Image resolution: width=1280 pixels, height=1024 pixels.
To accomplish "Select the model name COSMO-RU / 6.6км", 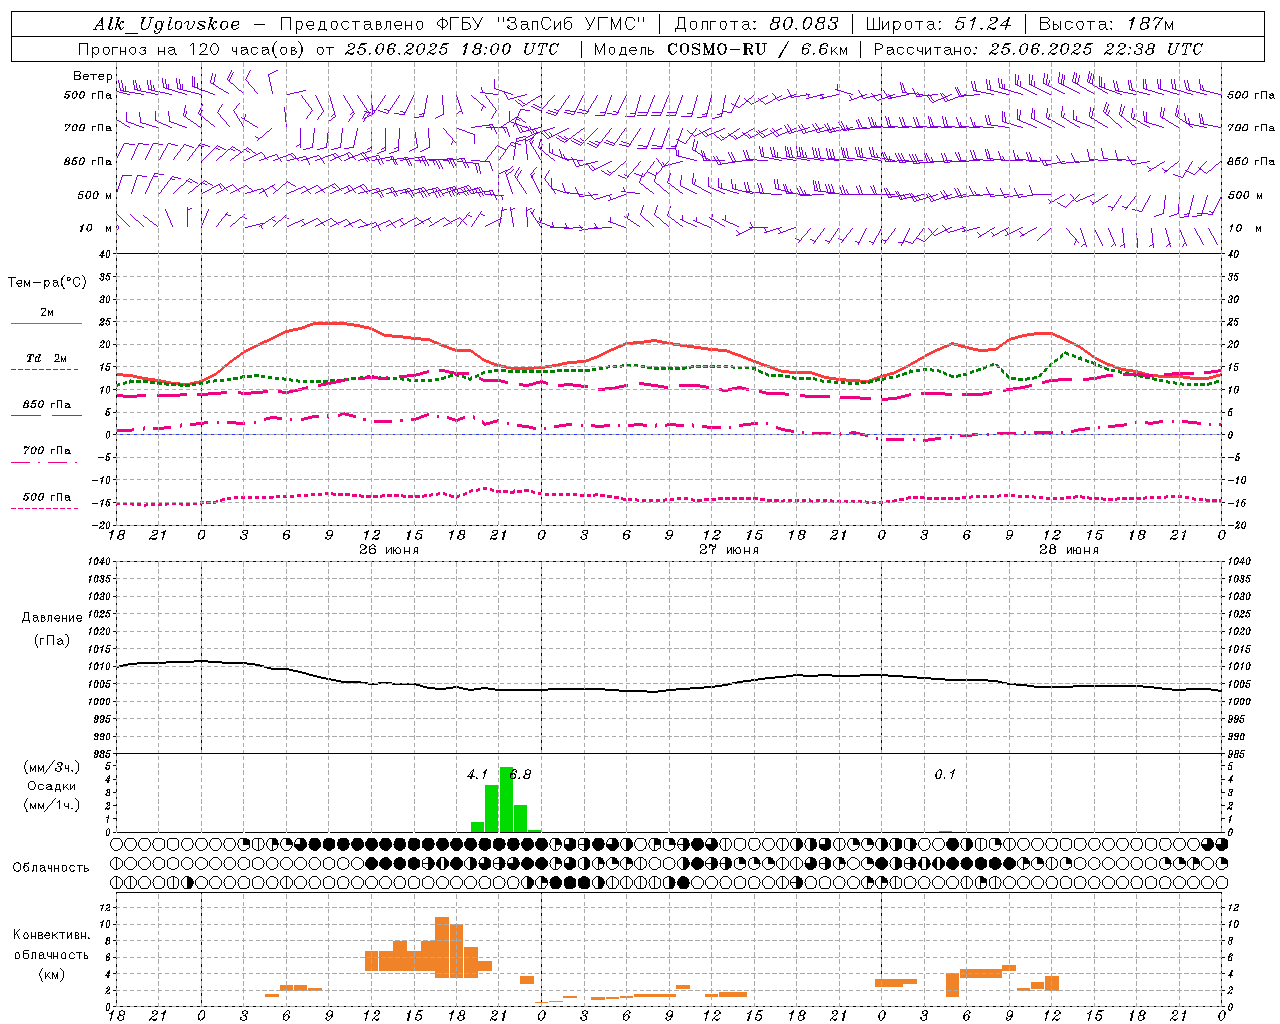I will coord(757,49).
